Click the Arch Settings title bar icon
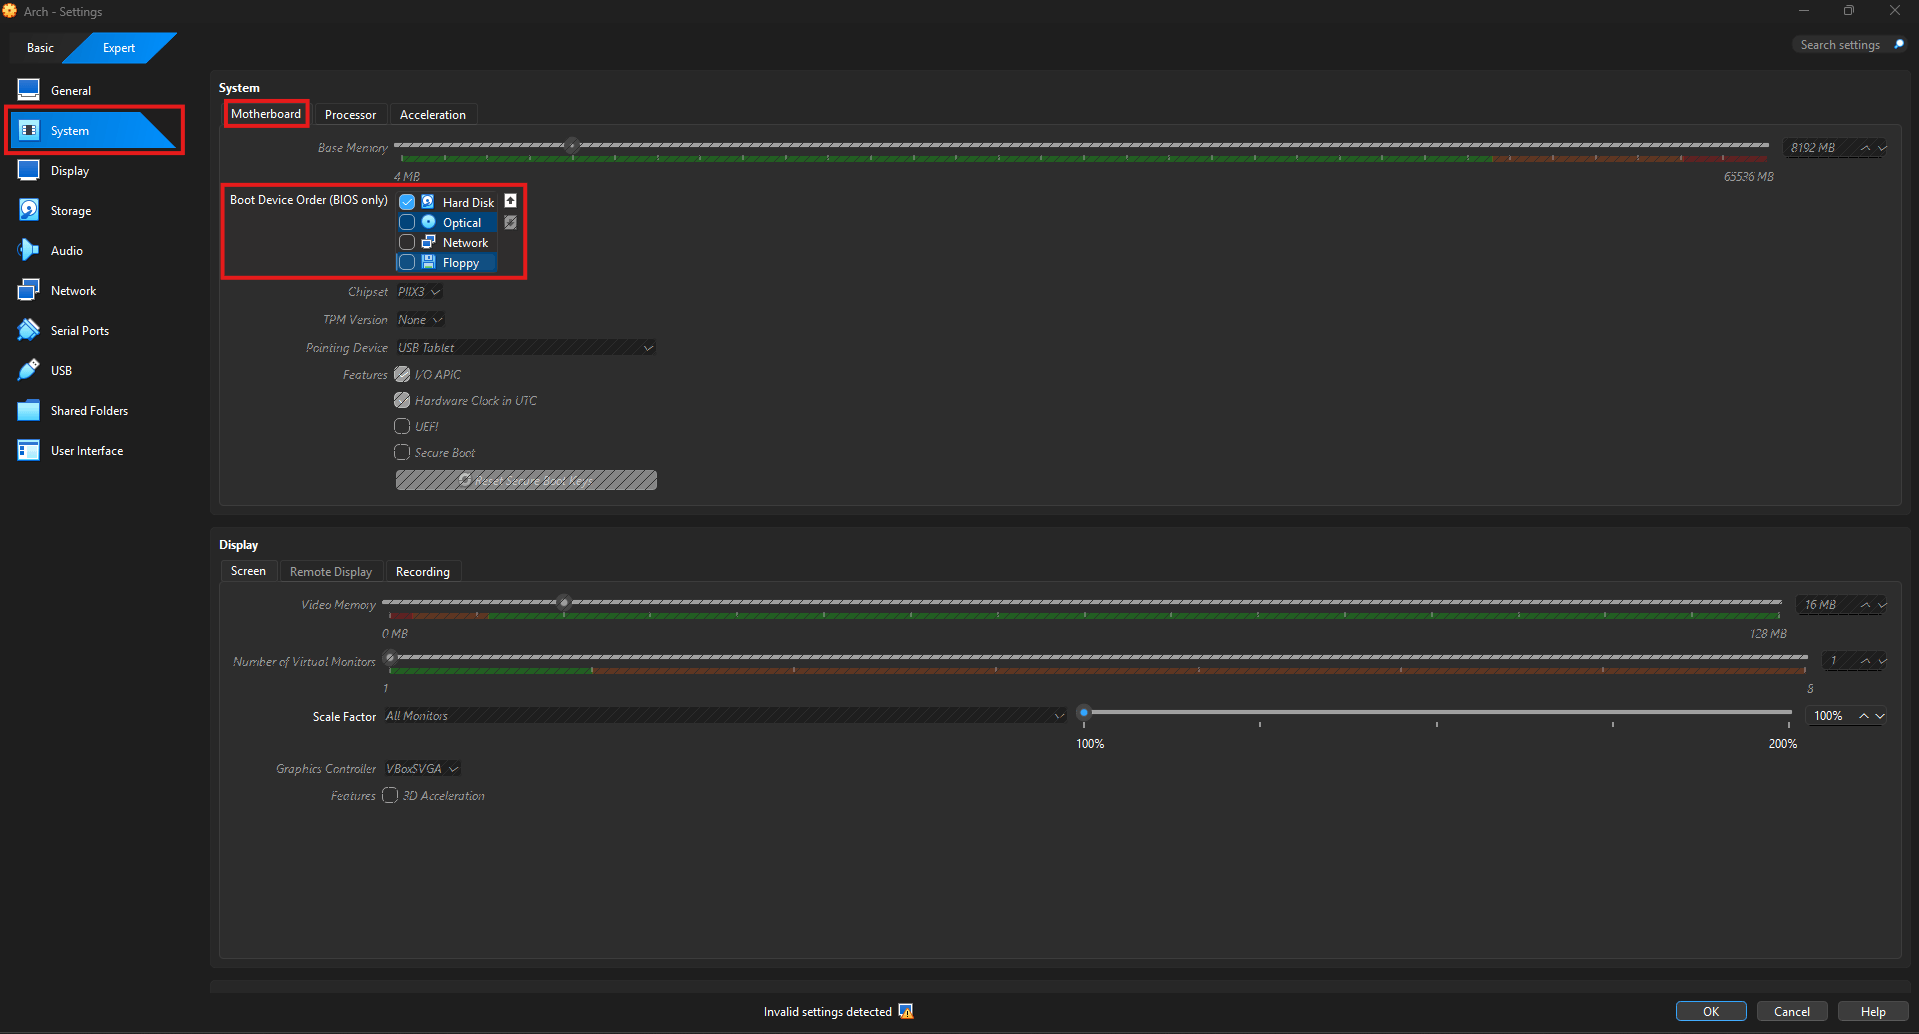Image resolution: width=1919 pixels, height=1034 pixels. [x=10, y=11]
